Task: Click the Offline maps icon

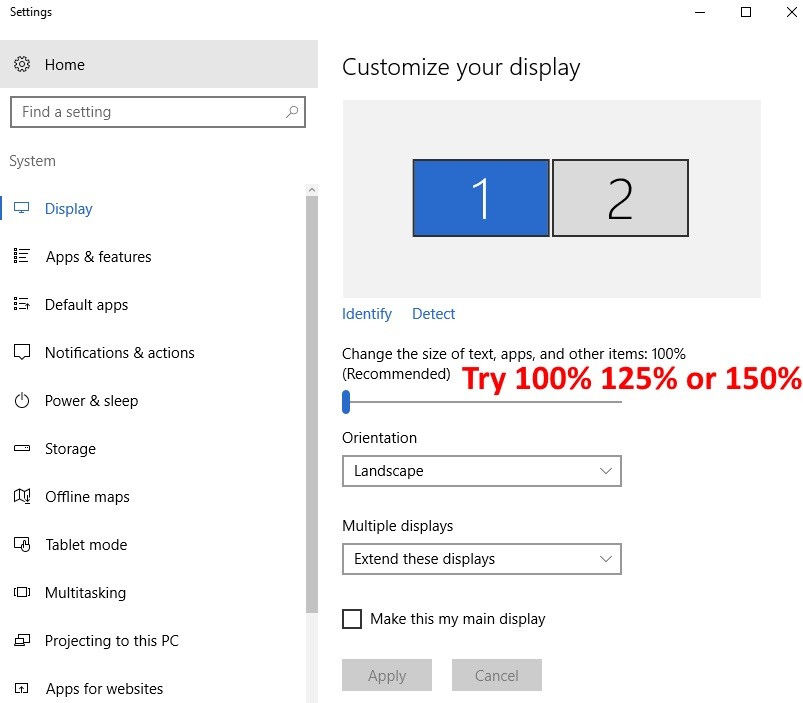Action: point(22,497)
